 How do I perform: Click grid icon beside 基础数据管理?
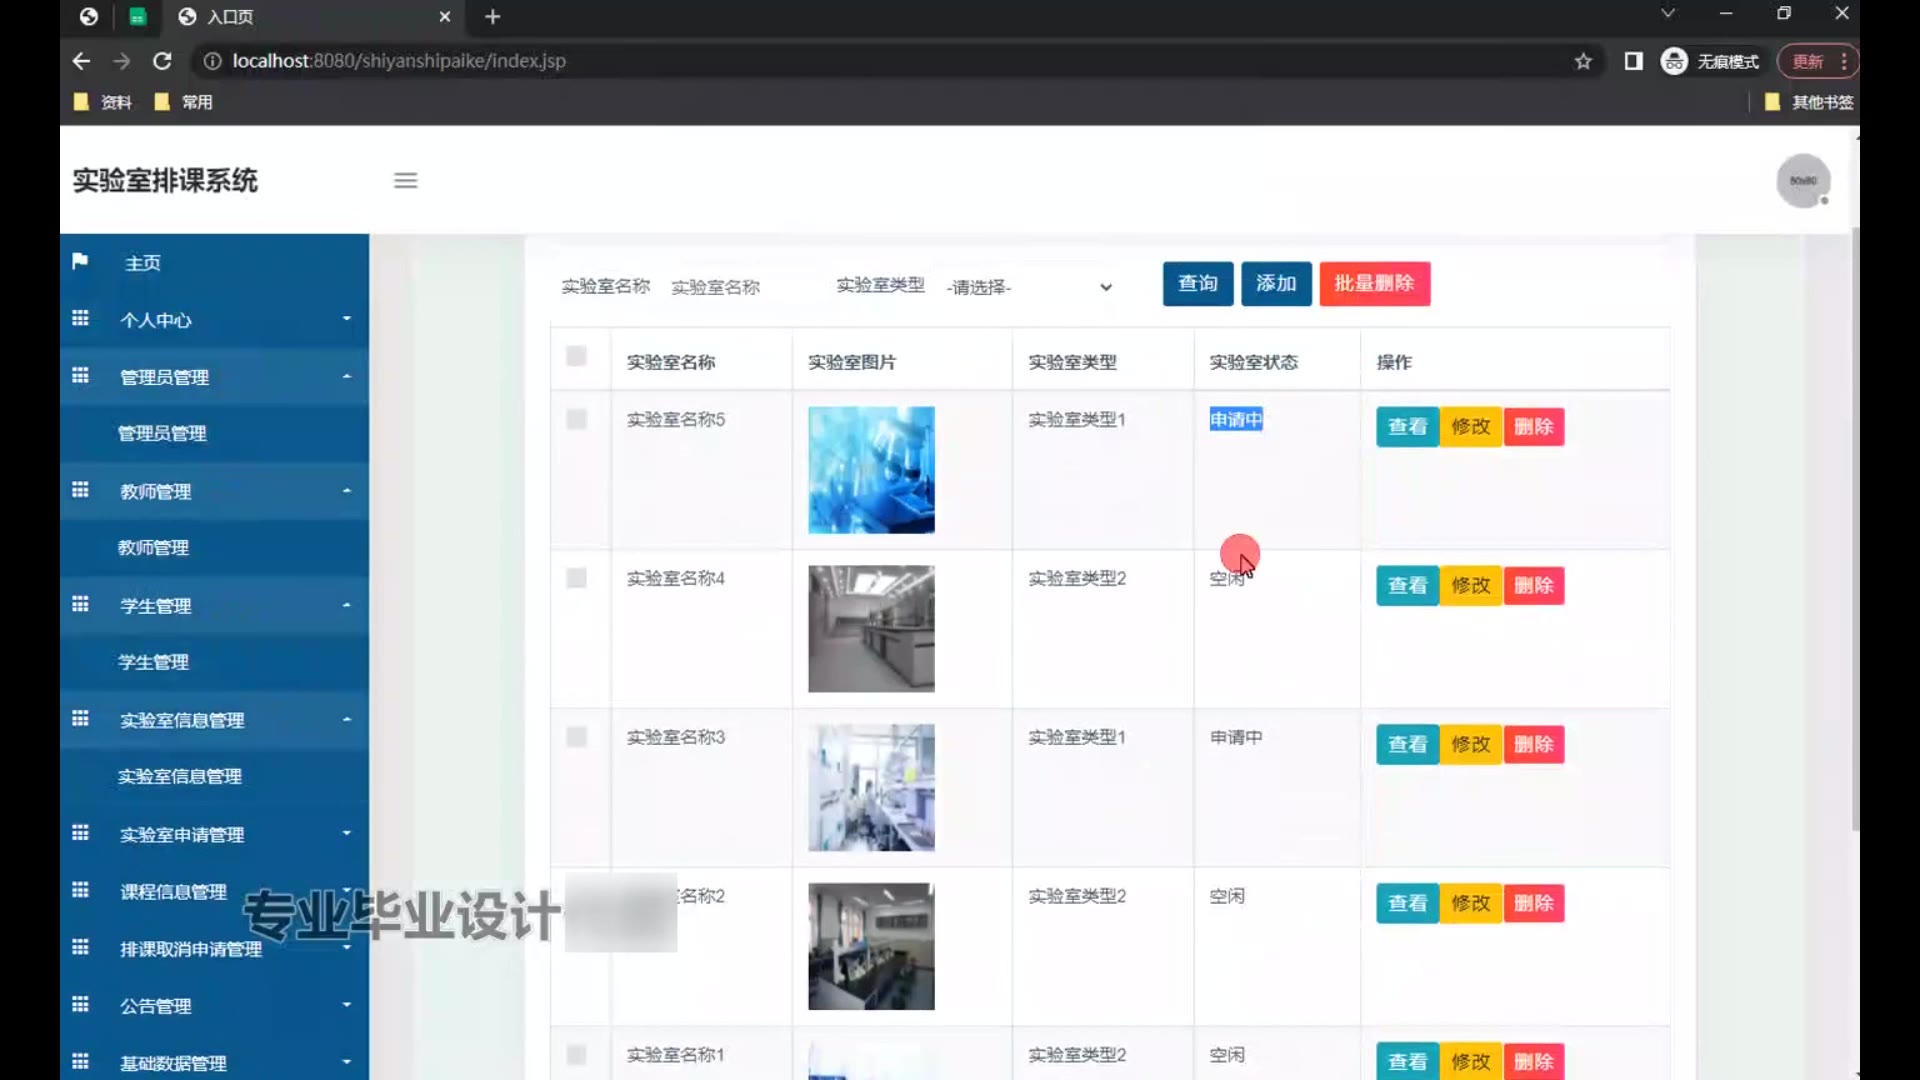[x=80, y=1061]
